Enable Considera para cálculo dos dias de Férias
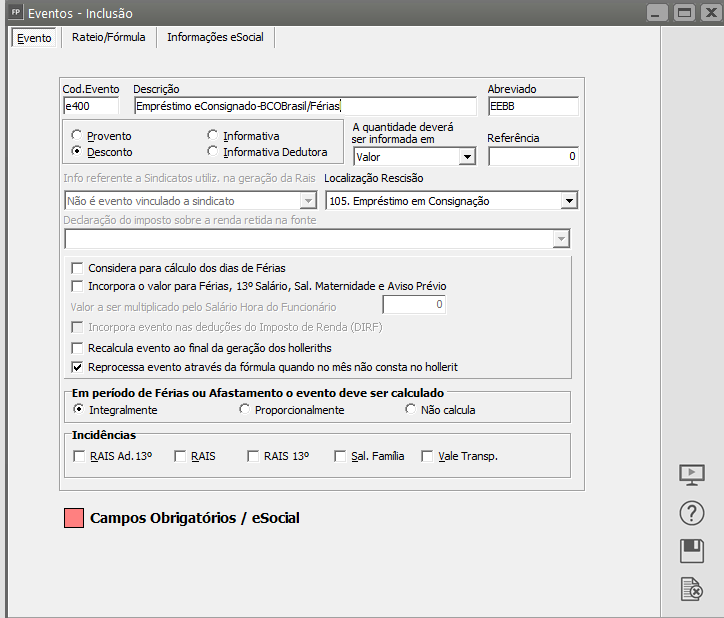 tap(78, 268)
